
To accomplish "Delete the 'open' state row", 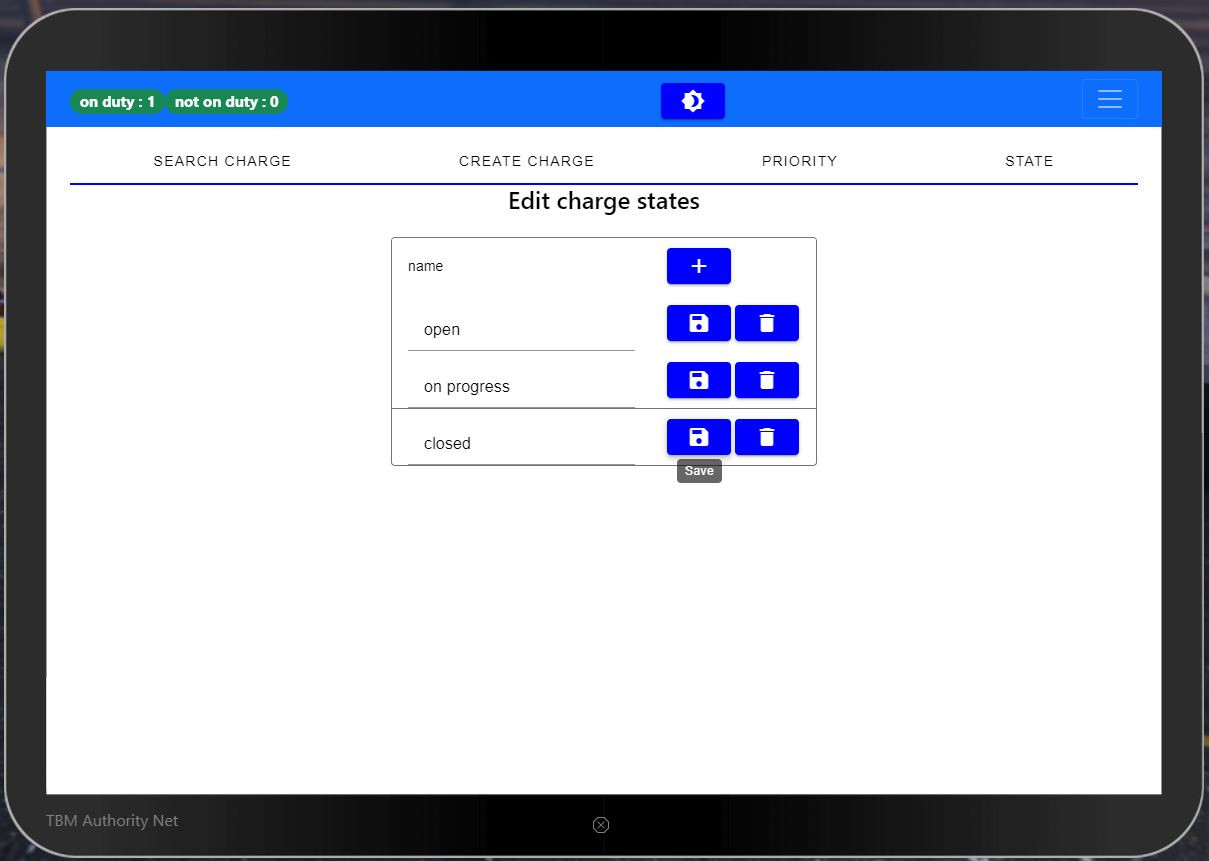I will click(767, 323).
